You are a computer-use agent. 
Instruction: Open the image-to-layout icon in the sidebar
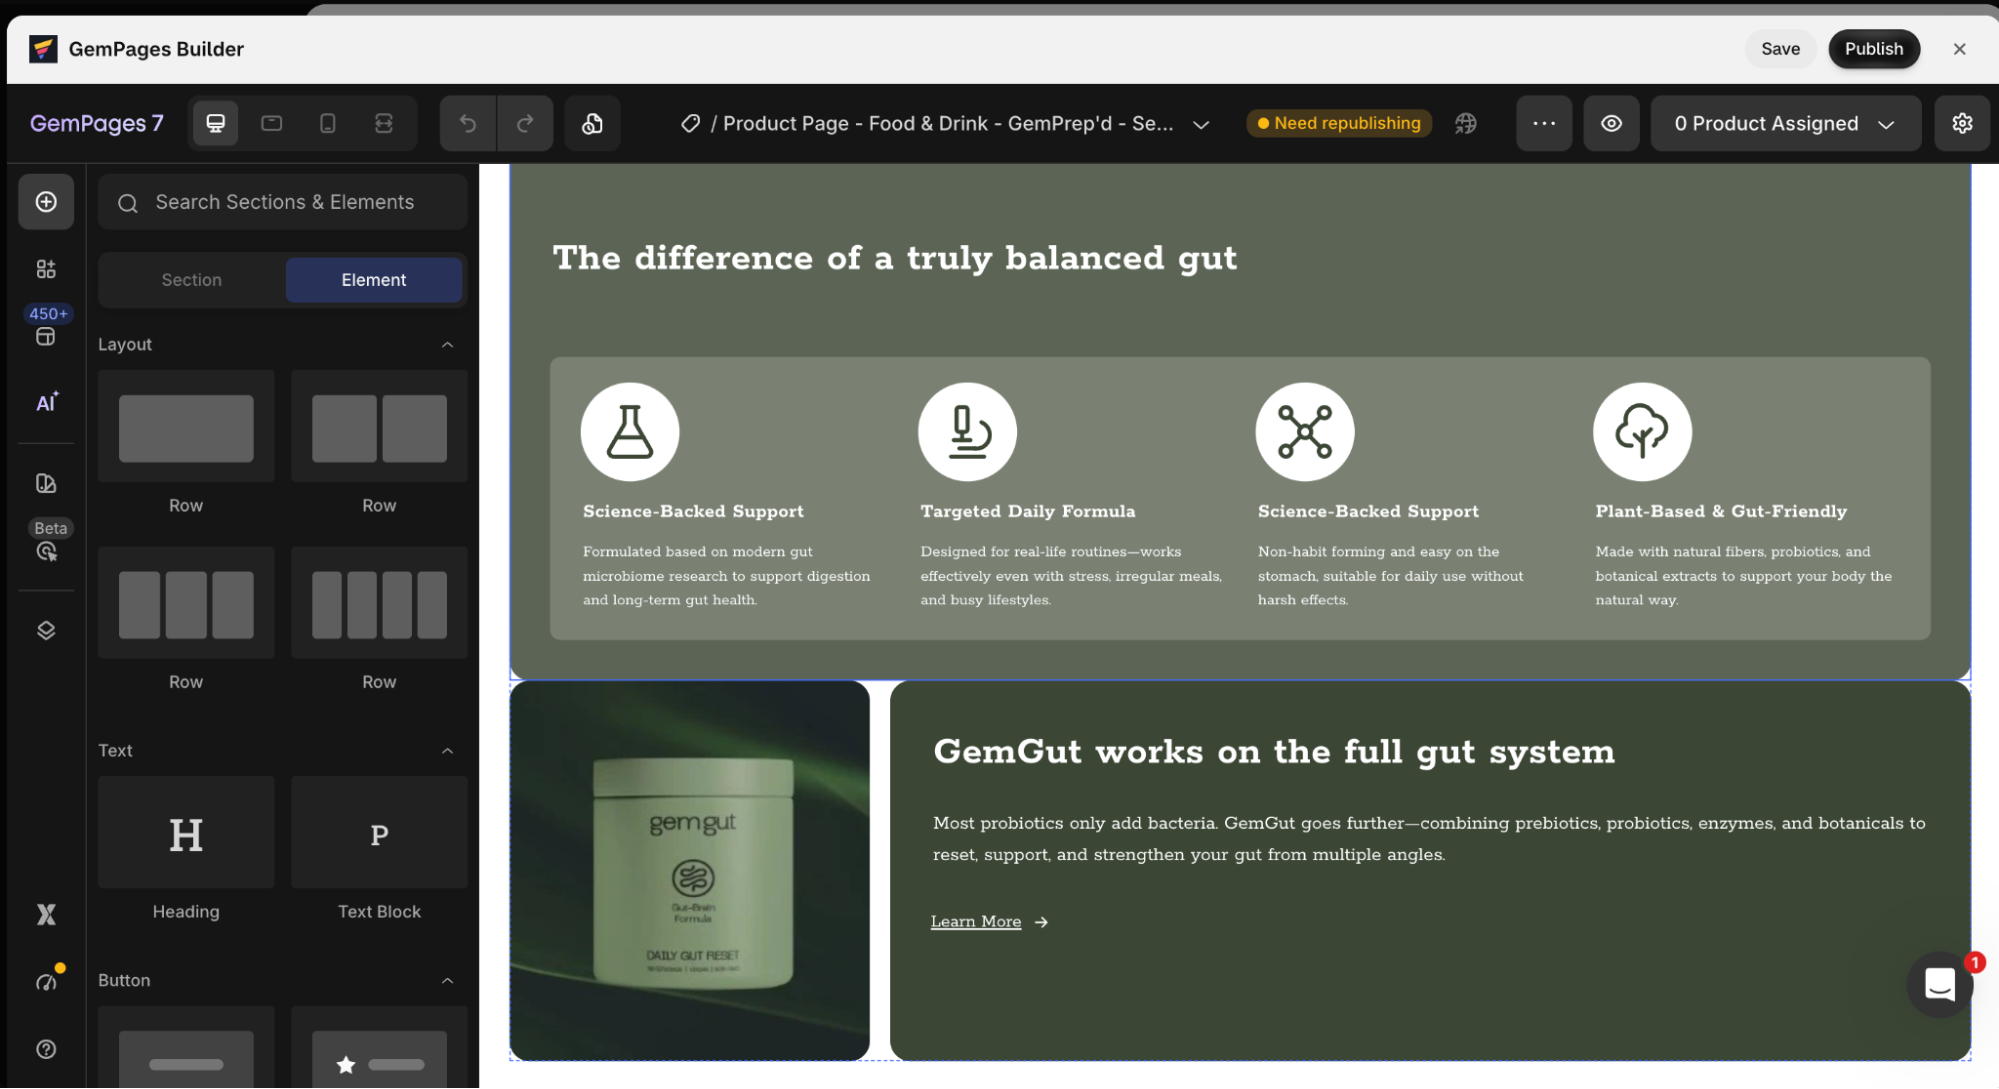(46, 484)
